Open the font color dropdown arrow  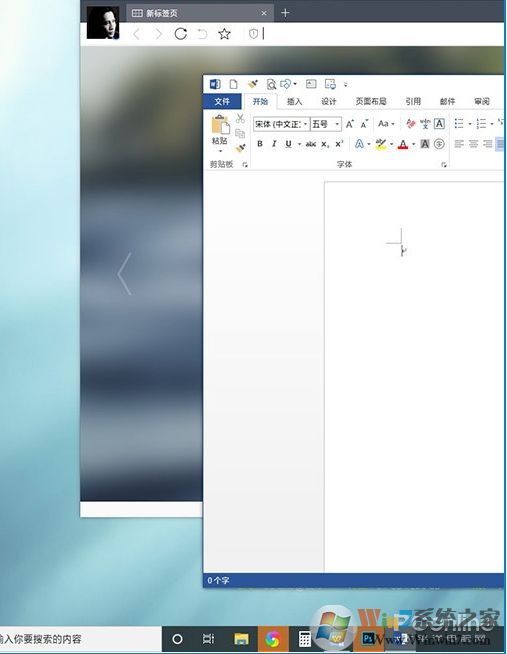click(414, 144)
